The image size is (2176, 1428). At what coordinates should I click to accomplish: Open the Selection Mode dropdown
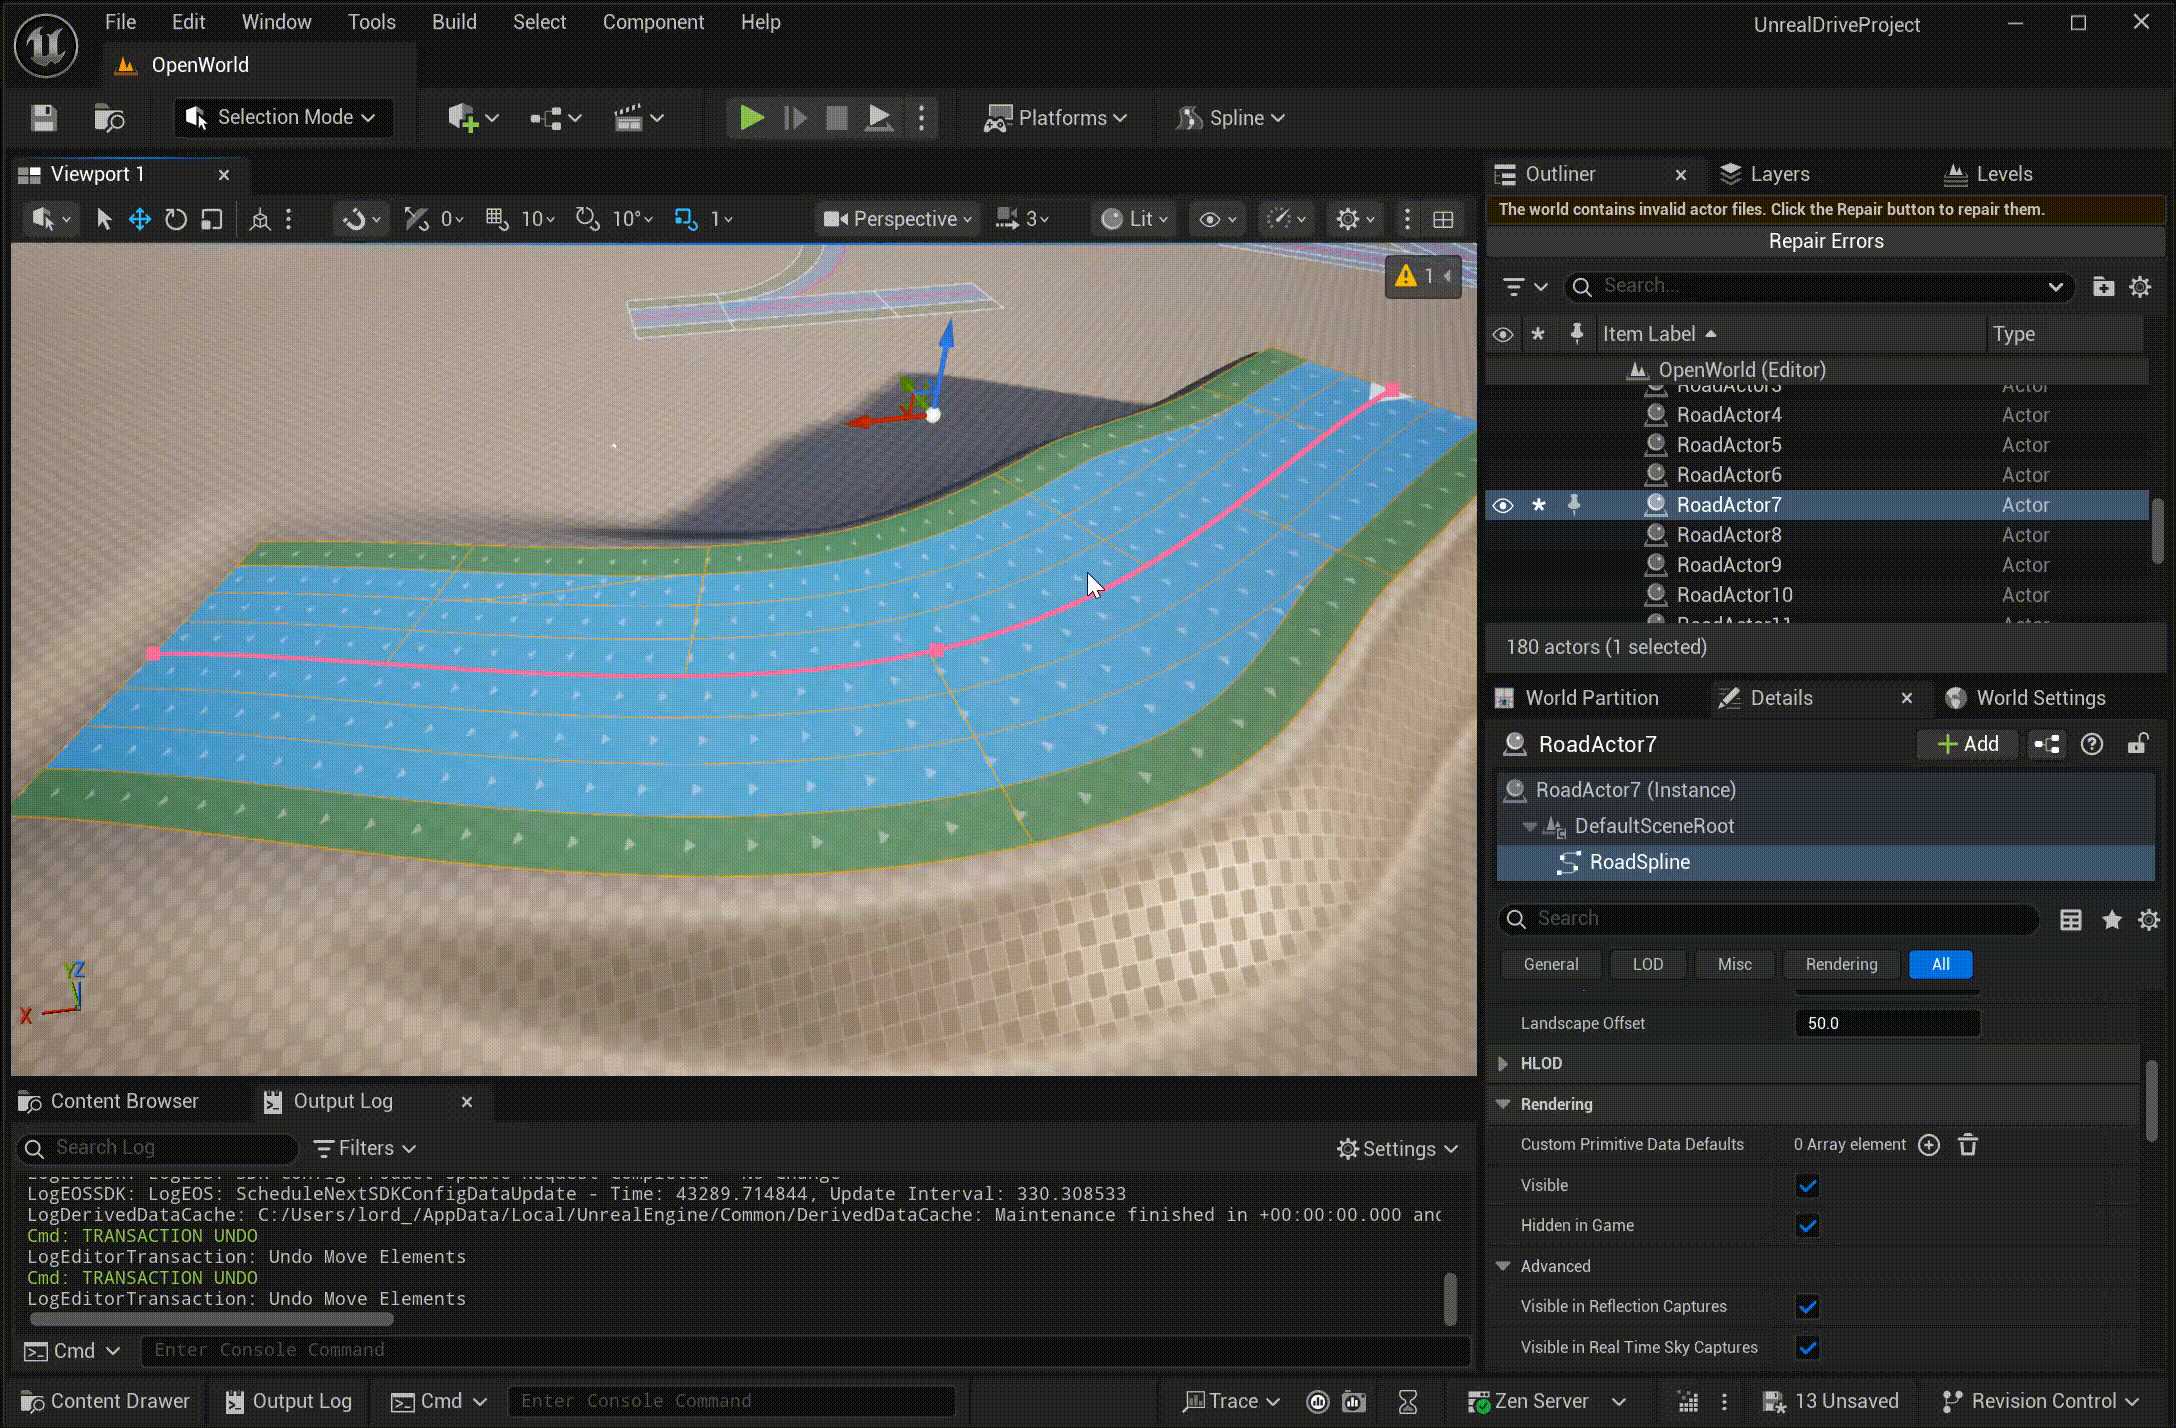pyautogui.click(x=282, y=118)
